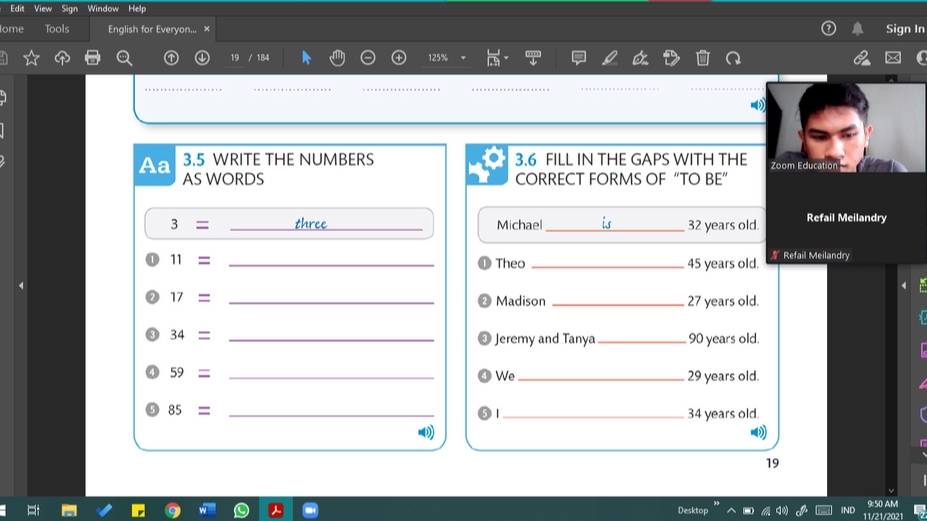Click the page number field showing 19

point(235,58)
